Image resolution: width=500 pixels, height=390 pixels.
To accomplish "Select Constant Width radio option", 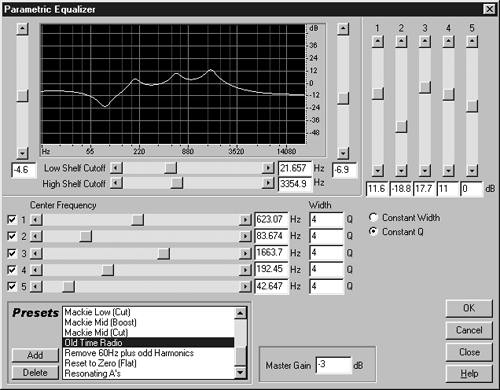I will [x=373, y=218].
